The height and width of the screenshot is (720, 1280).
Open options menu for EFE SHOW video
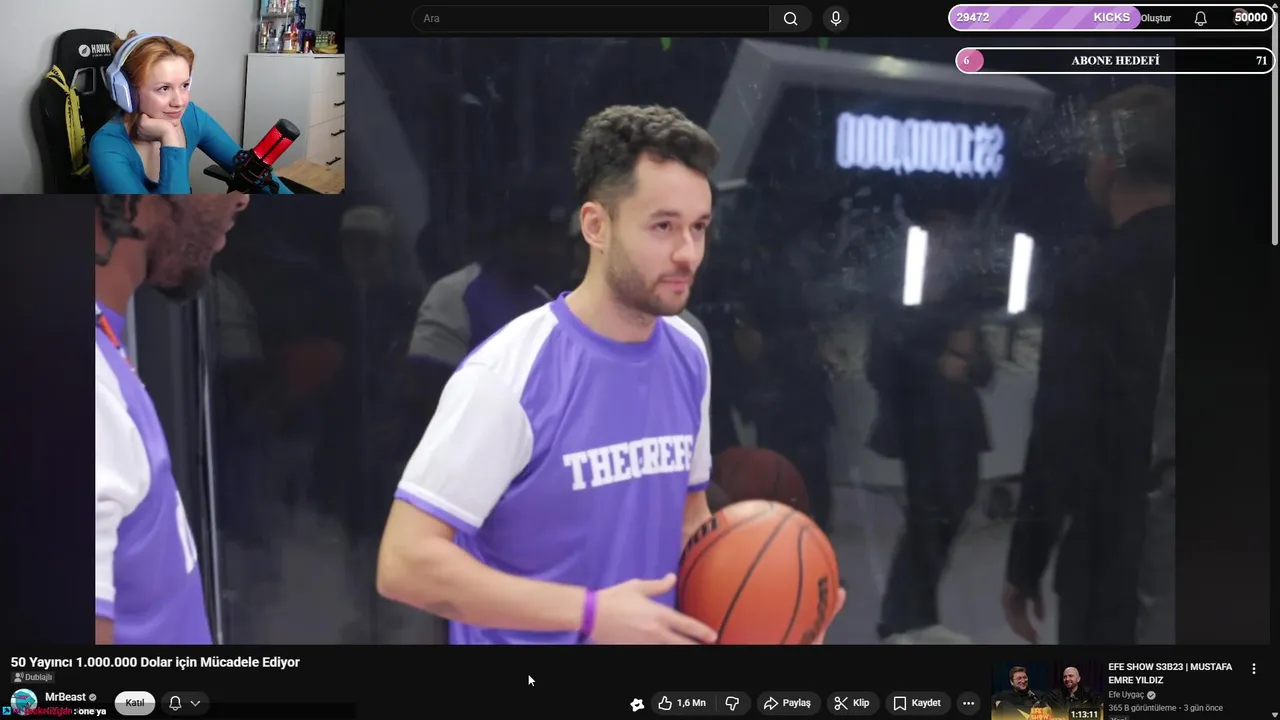click(x=1254, y=669)
